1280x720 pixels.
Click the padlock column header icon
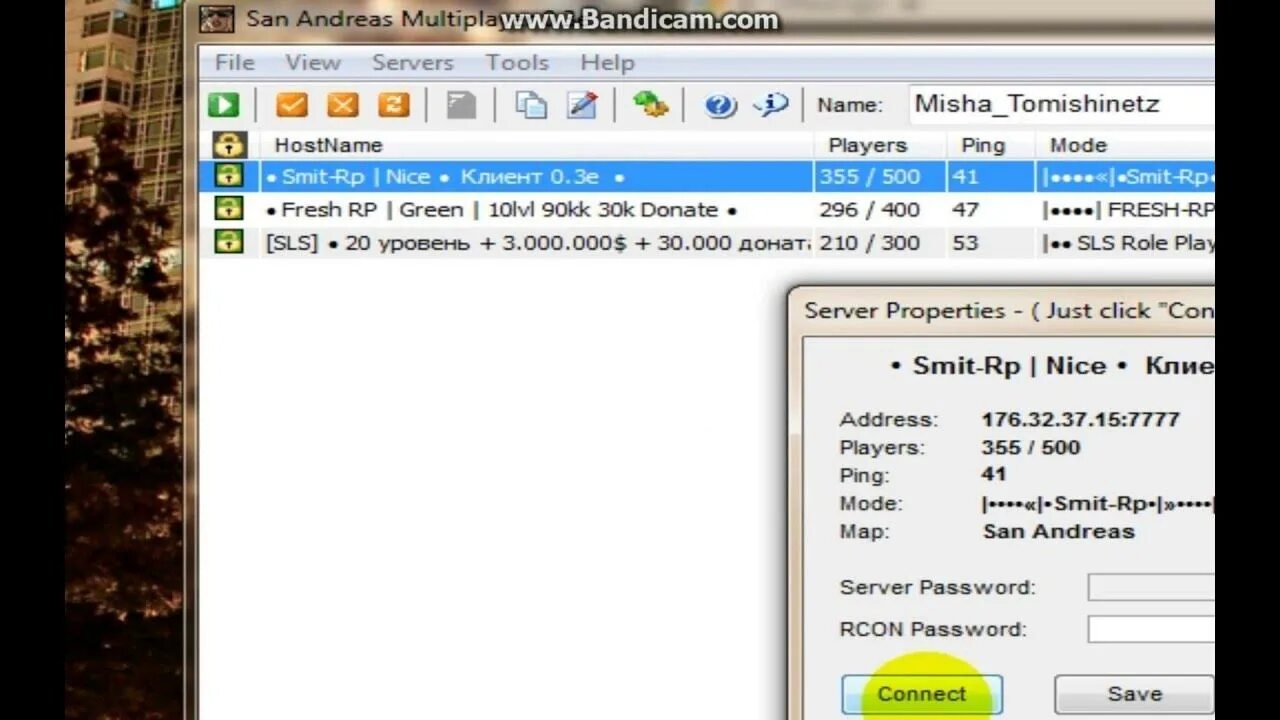click(x=229, y=145)
